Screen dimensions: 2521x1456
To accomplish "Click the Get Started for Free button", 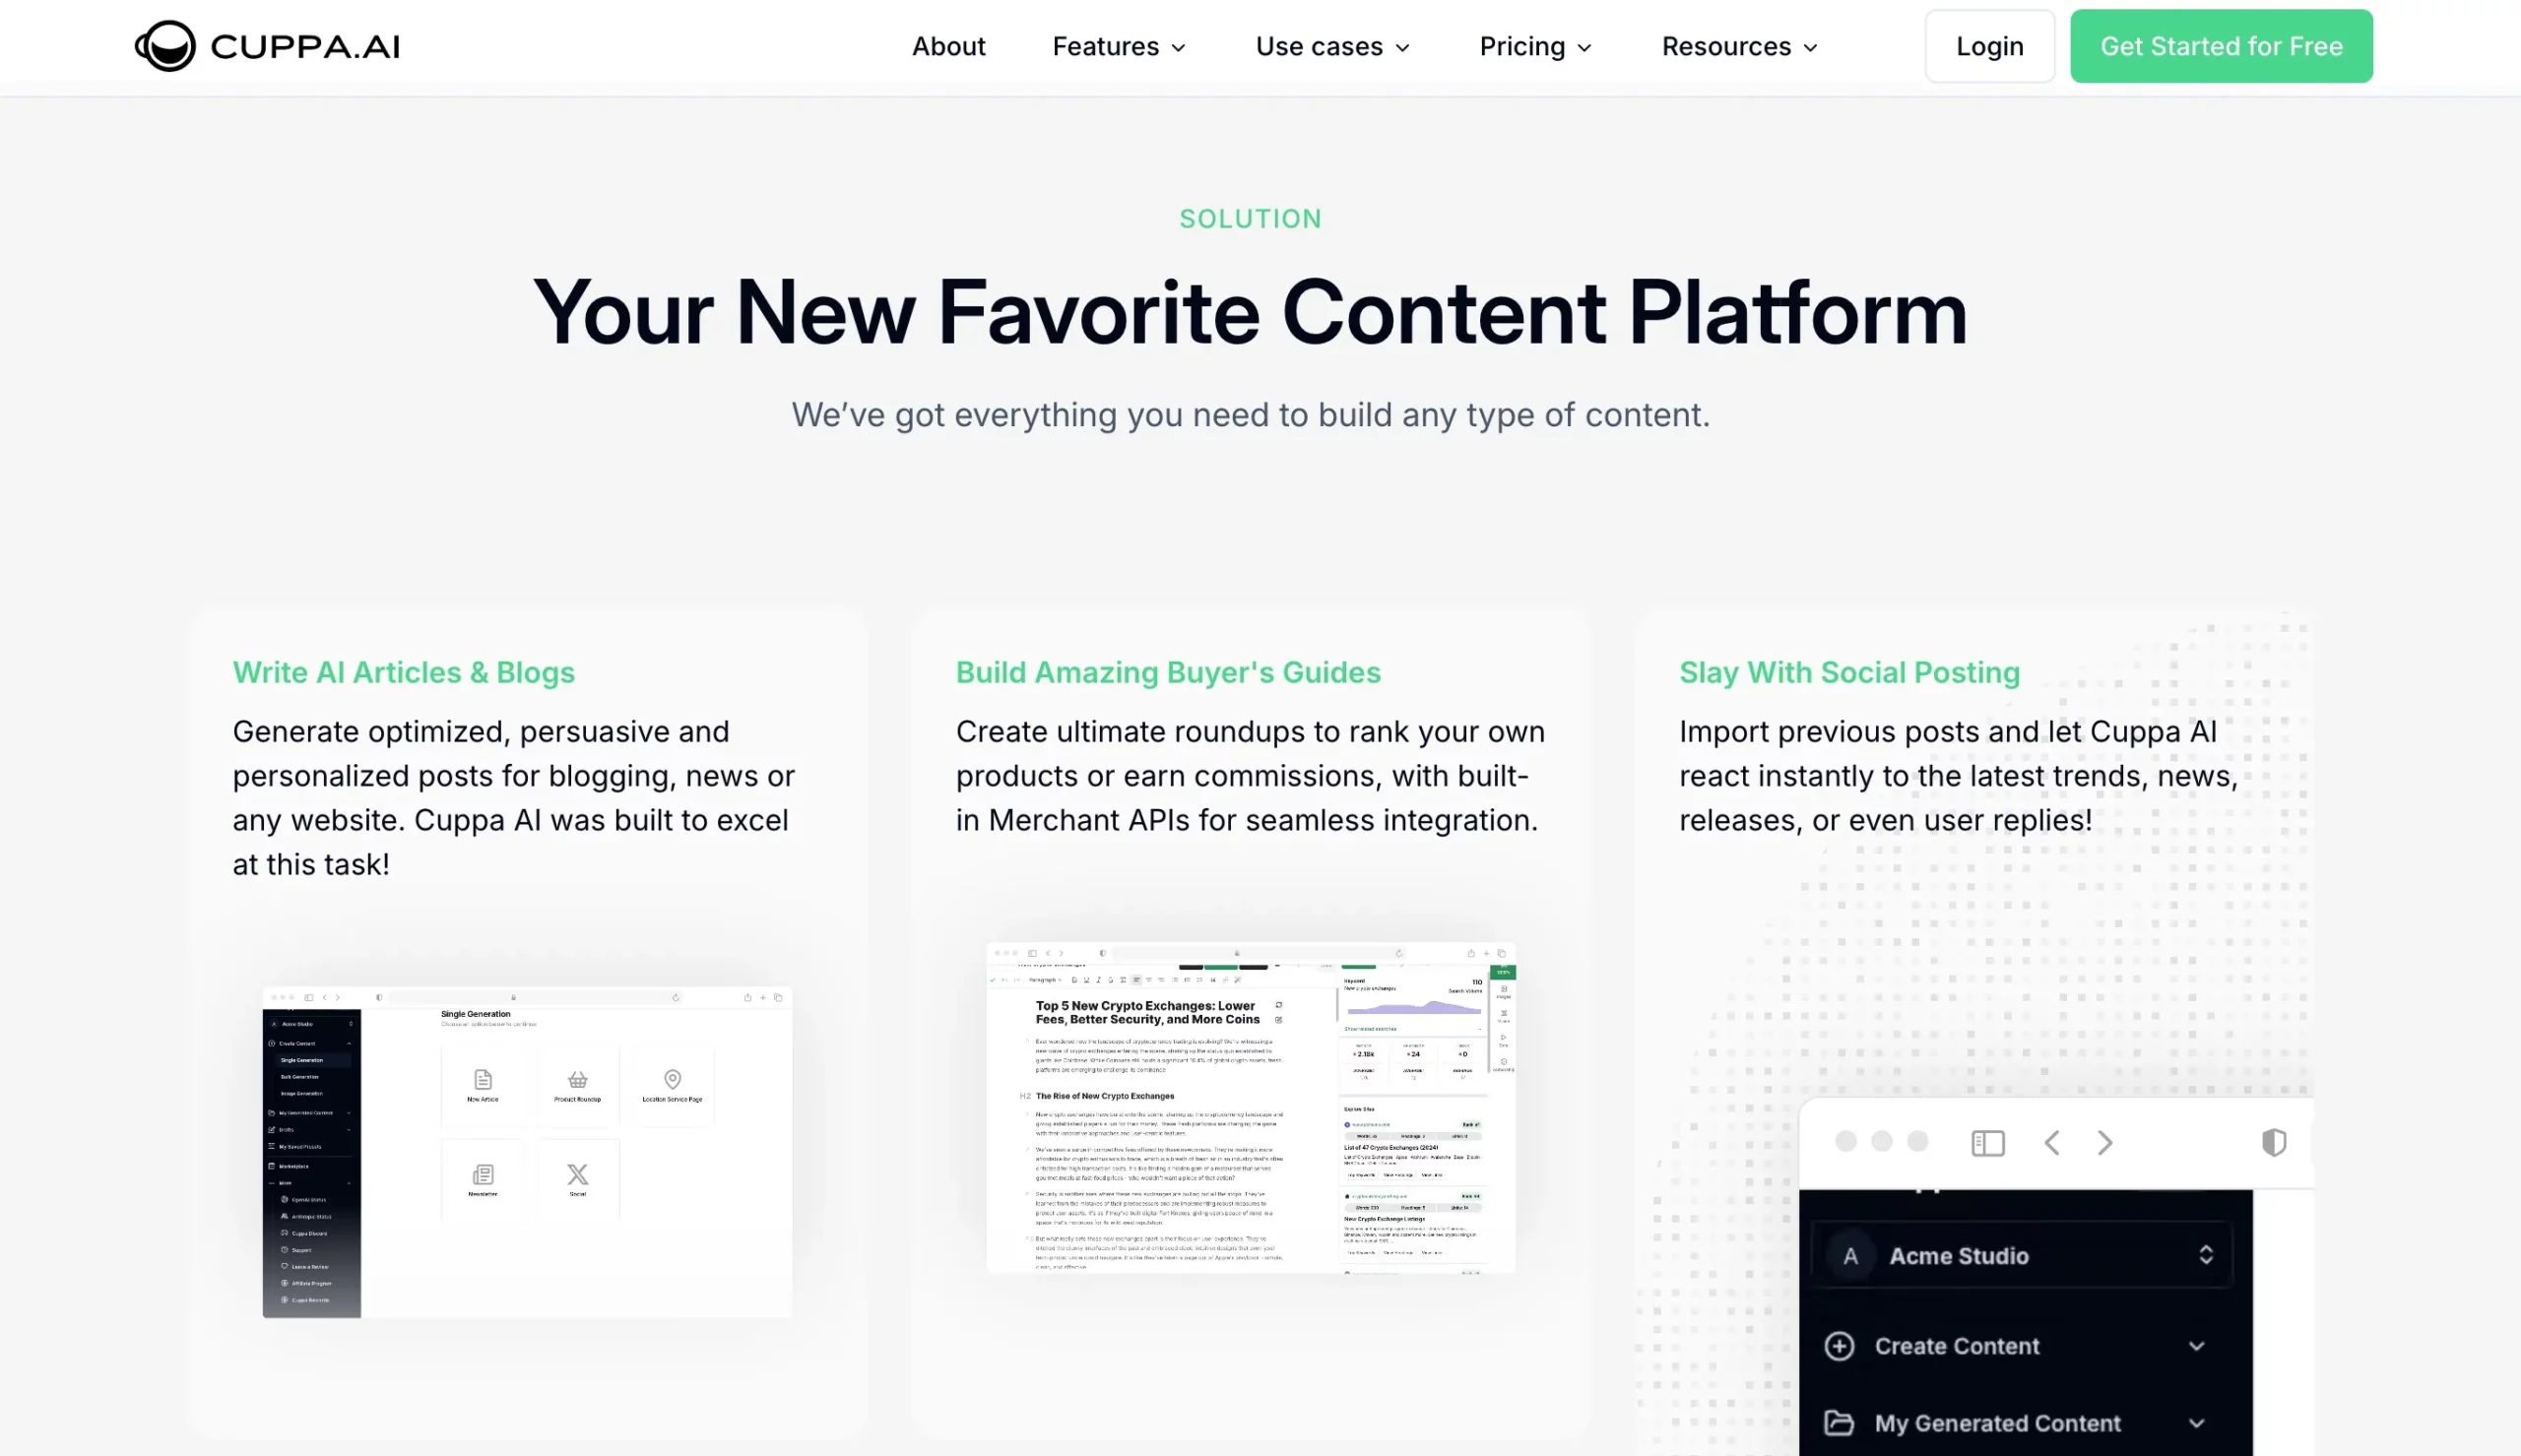I will (x=2223, y=45).
